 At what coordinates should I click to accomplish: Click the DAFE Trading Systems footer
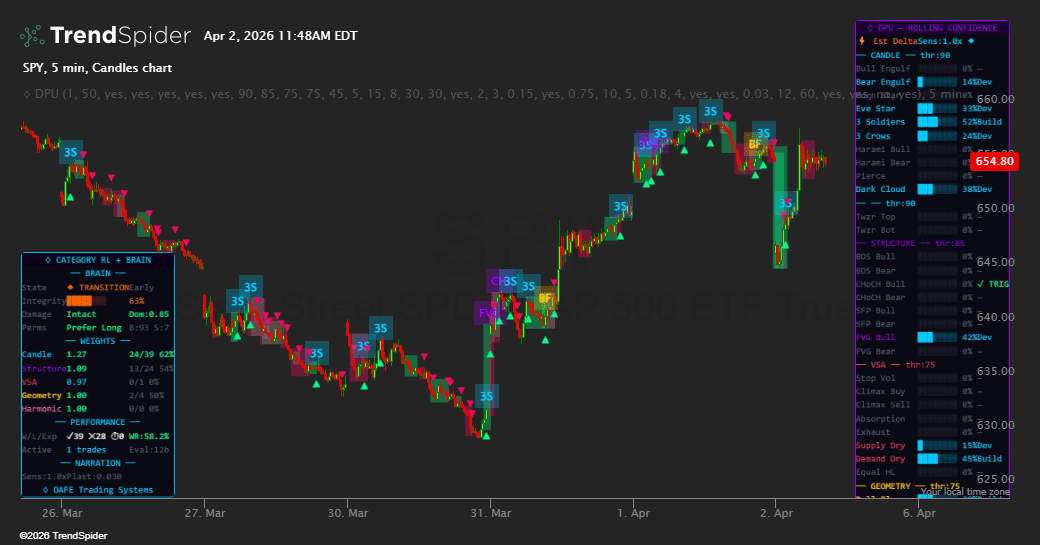[x=98, y=490]
